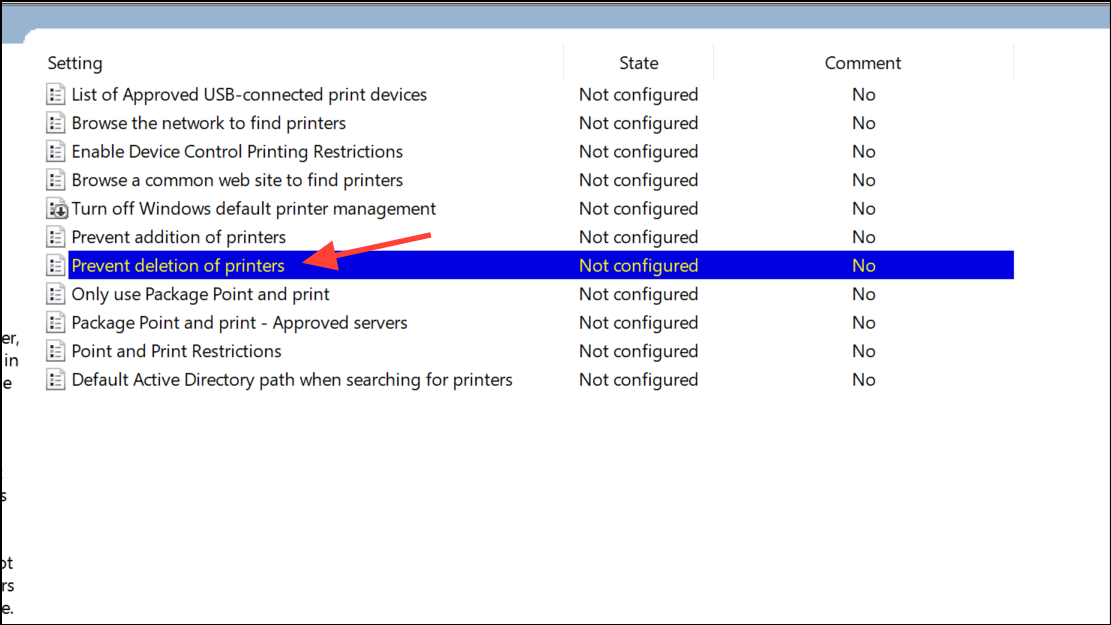The height and width of the screenshot is (625, 1111).
Task: Click the Turn off Windows default printer management icon
Action: [56, 209]
